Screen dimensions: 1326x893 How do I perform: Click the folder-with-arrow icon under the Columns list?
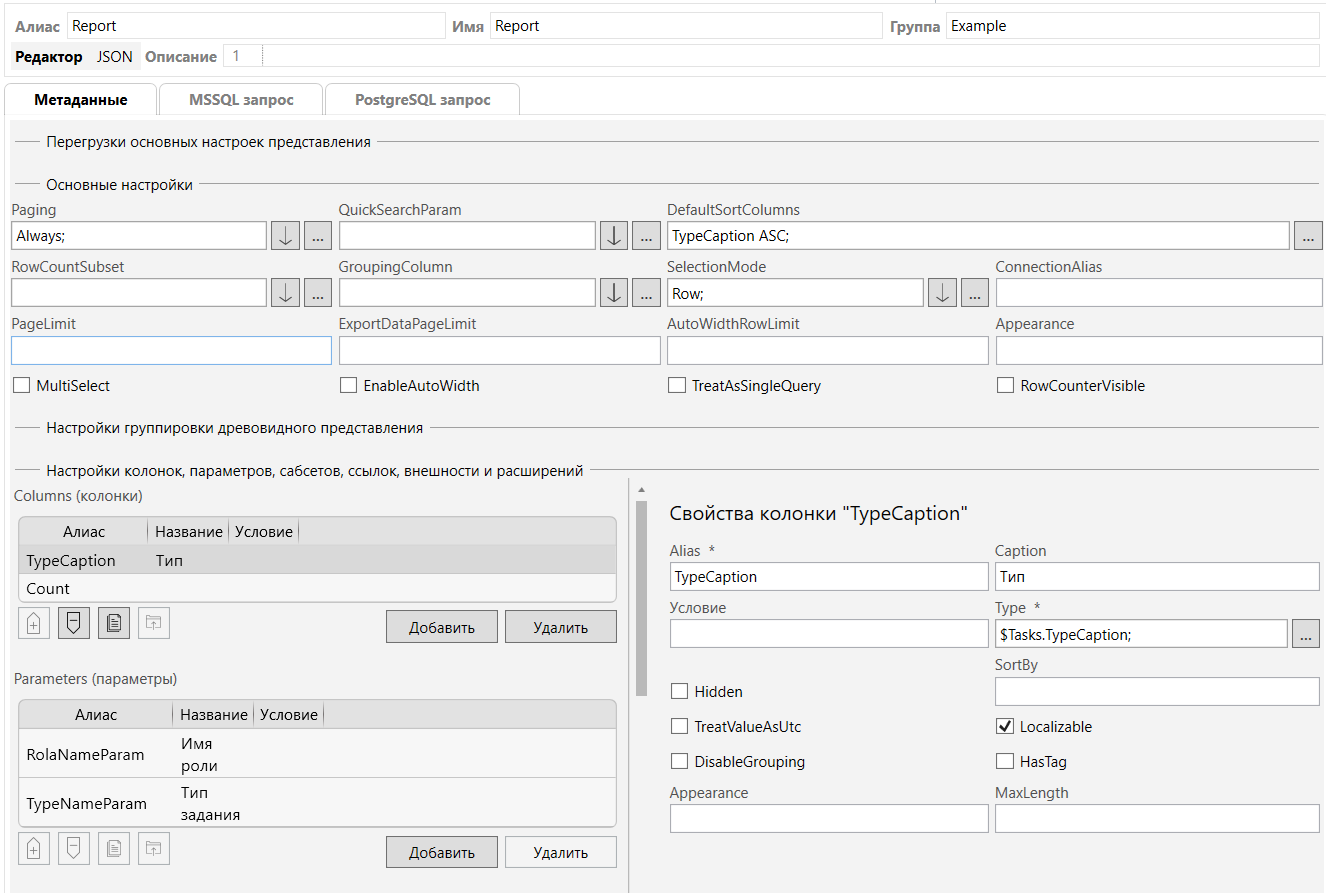(153, 623)
